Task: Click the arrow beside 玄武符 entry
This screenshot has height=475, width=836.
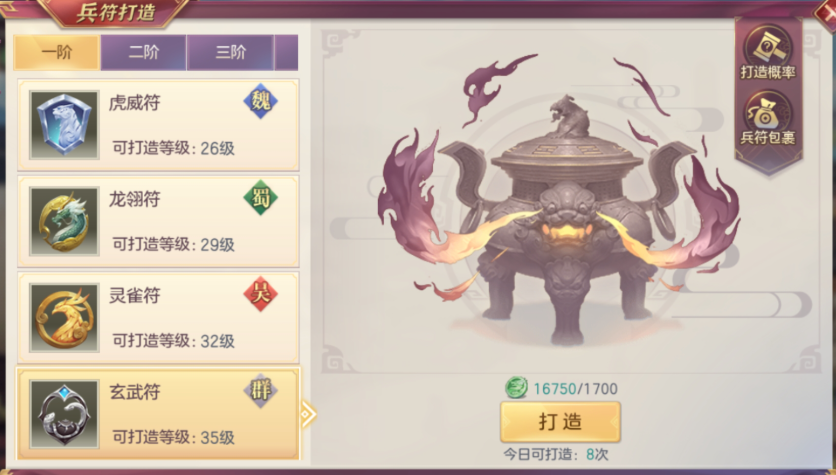Action: (308, 414)
